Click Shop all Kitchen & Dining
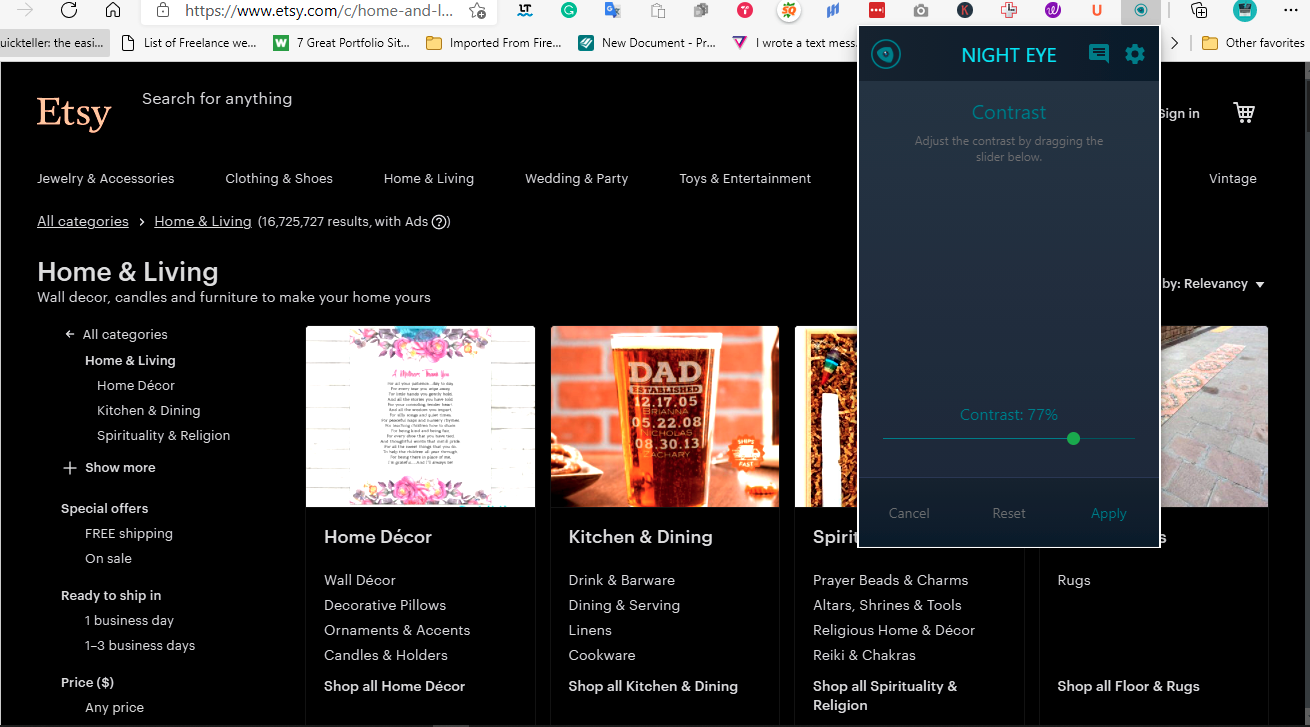This screenshot has height=727, width=1310. 653,686
